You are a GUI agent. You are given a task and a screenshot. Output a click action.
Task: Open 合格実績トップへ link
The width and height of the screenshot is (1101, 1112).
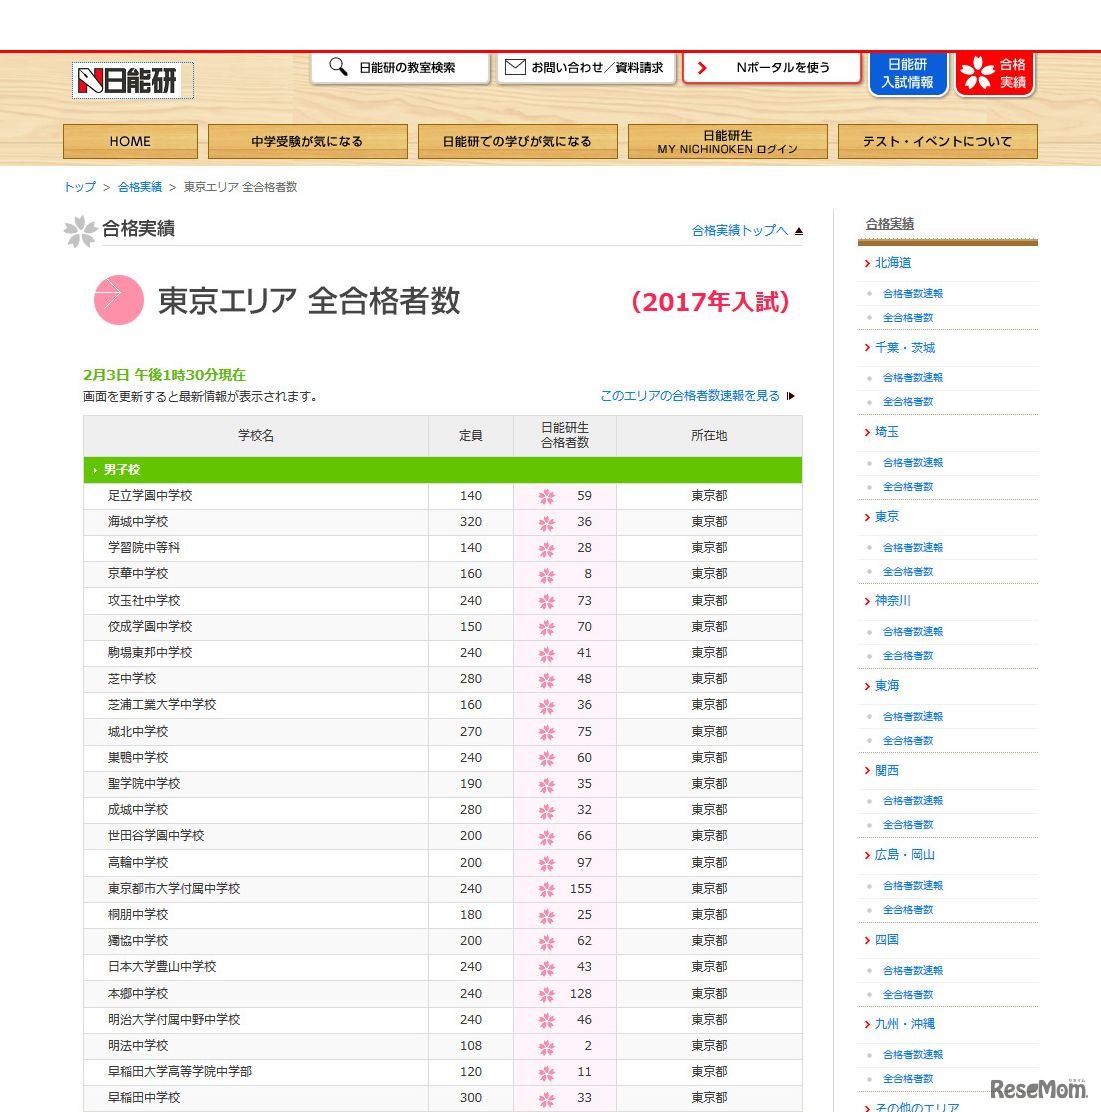pos(737,230)
